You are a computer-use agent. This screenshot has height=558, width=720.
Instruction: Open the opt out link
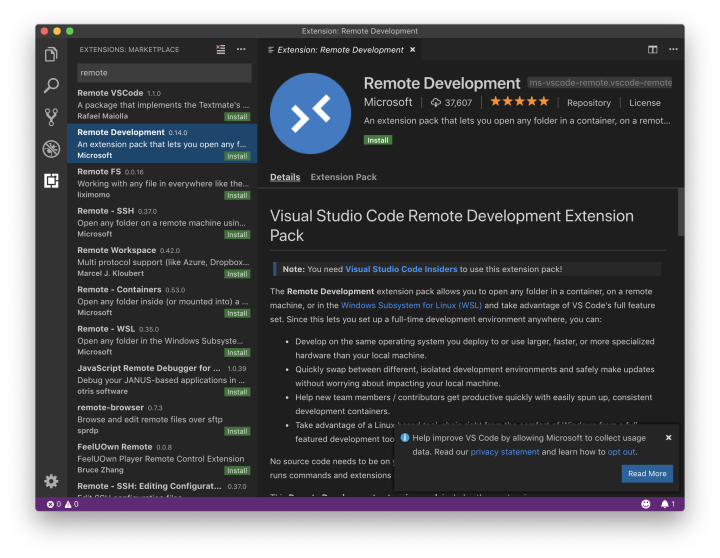coord(621,451)
